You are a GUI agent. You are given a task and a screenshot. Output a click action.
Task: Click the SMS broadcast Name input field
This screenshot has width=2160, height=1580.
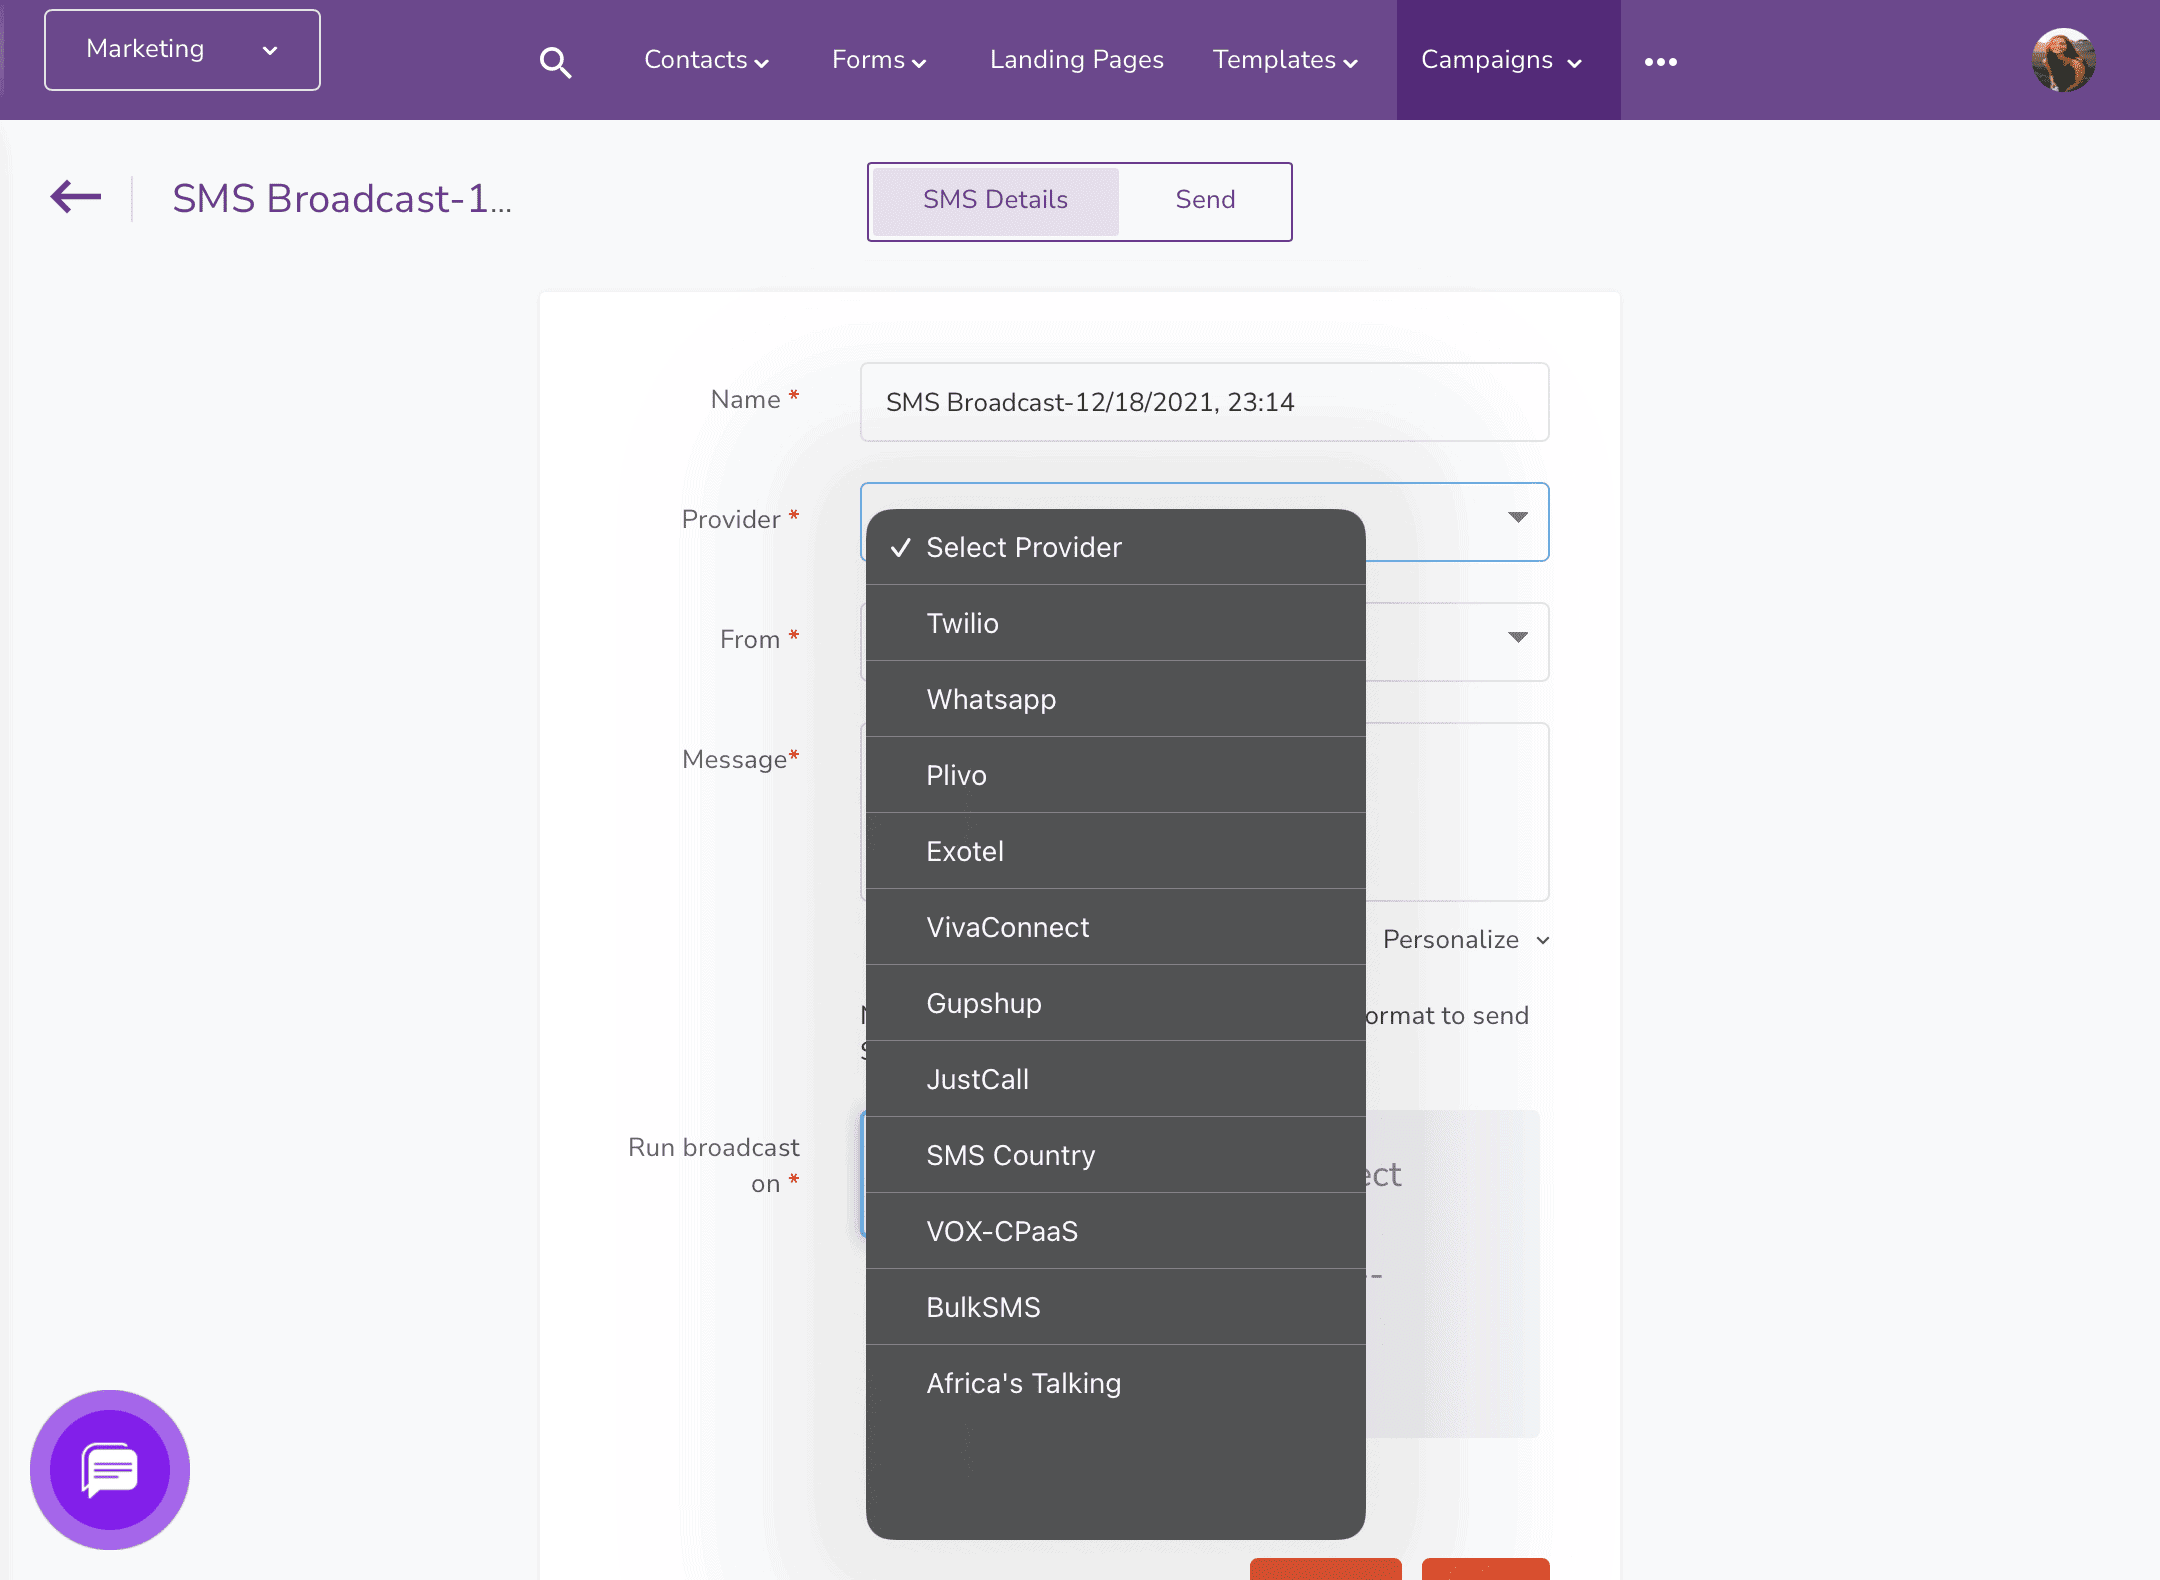click(x=1204, y=401)
